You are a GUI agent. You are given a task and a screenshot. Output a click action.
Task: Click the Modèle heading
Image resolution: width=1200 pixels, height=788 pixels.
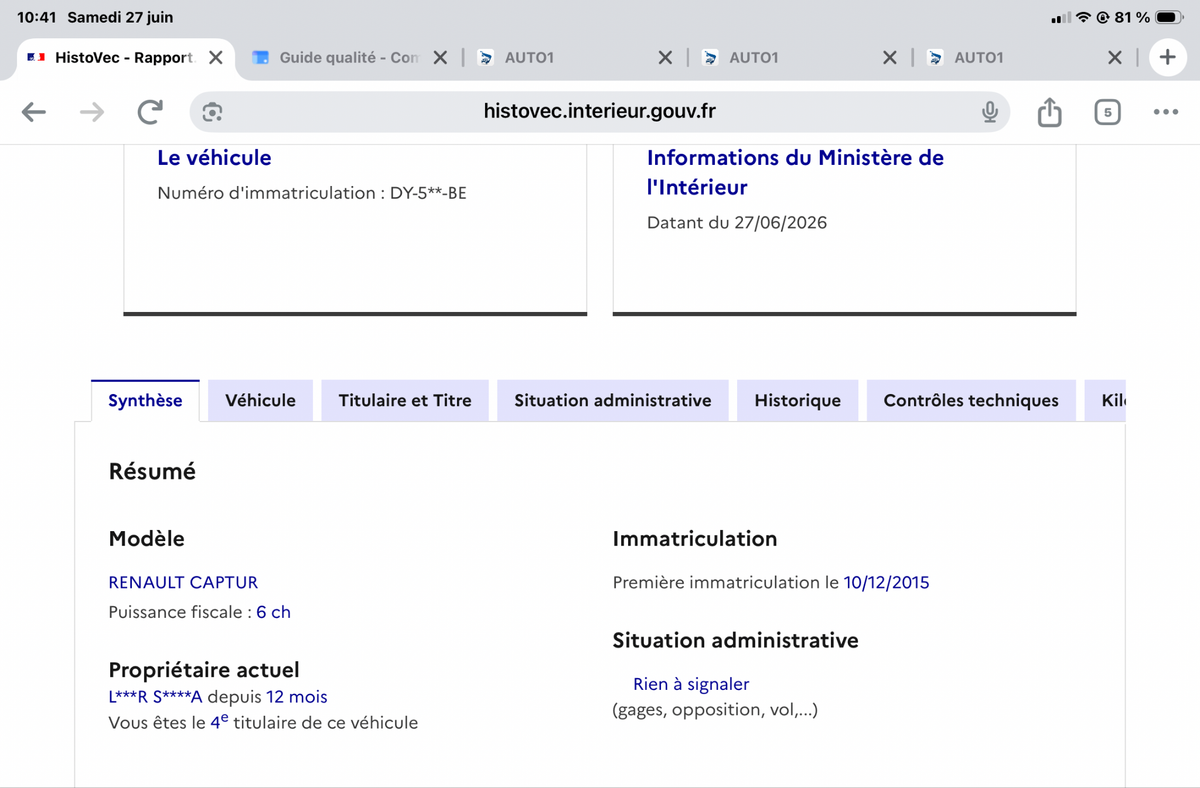[x=146, y=538]
